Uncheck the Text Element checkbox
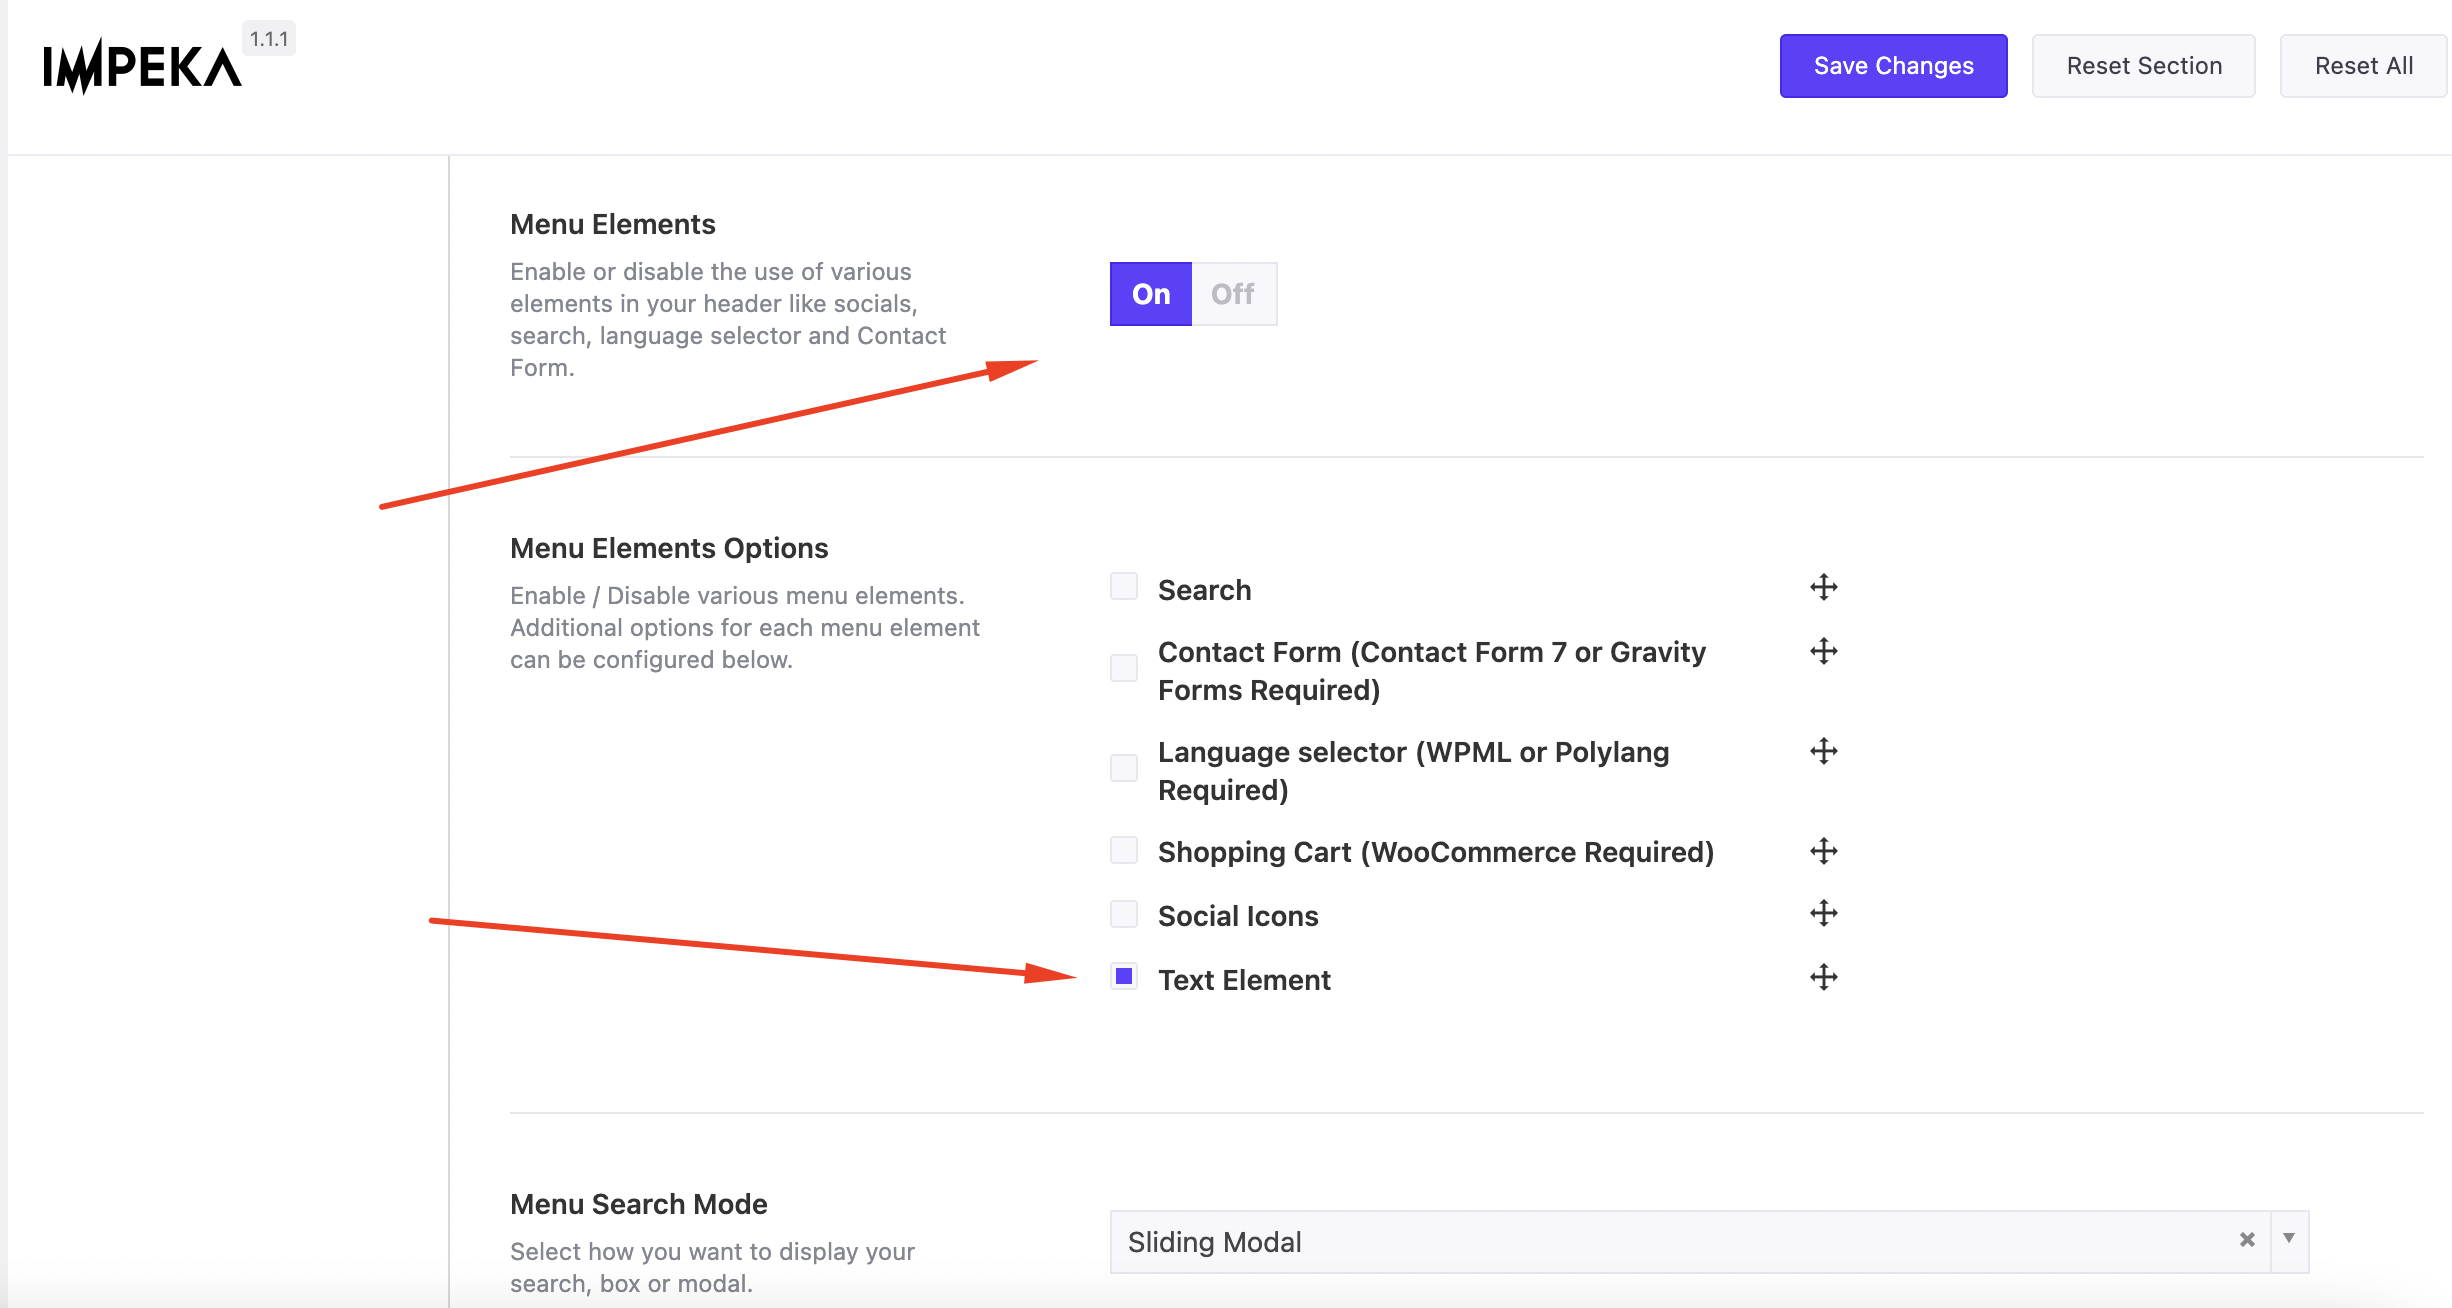This screenshot has width=2452, height=1308. coord(1124,976)
